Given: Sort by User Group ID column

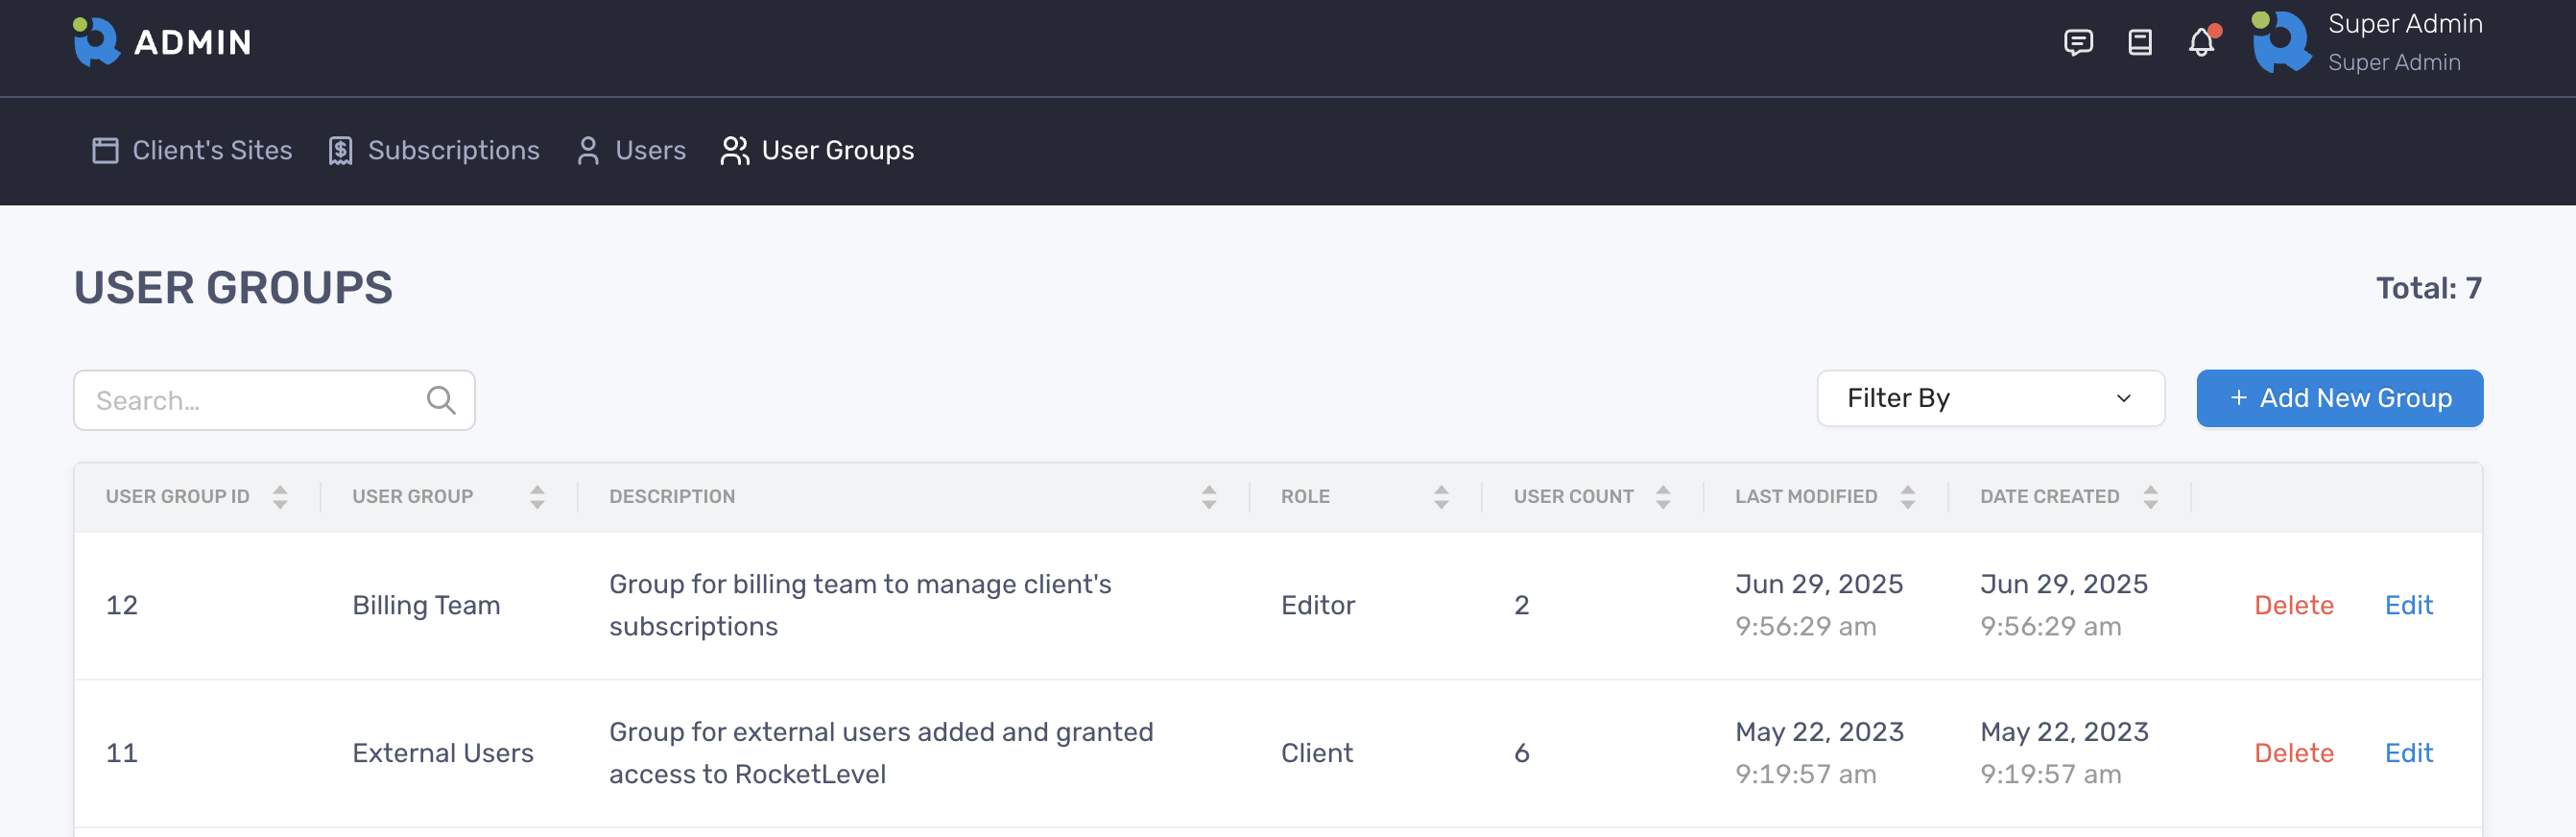Looking at the screenshot, I should coord(280,497).
